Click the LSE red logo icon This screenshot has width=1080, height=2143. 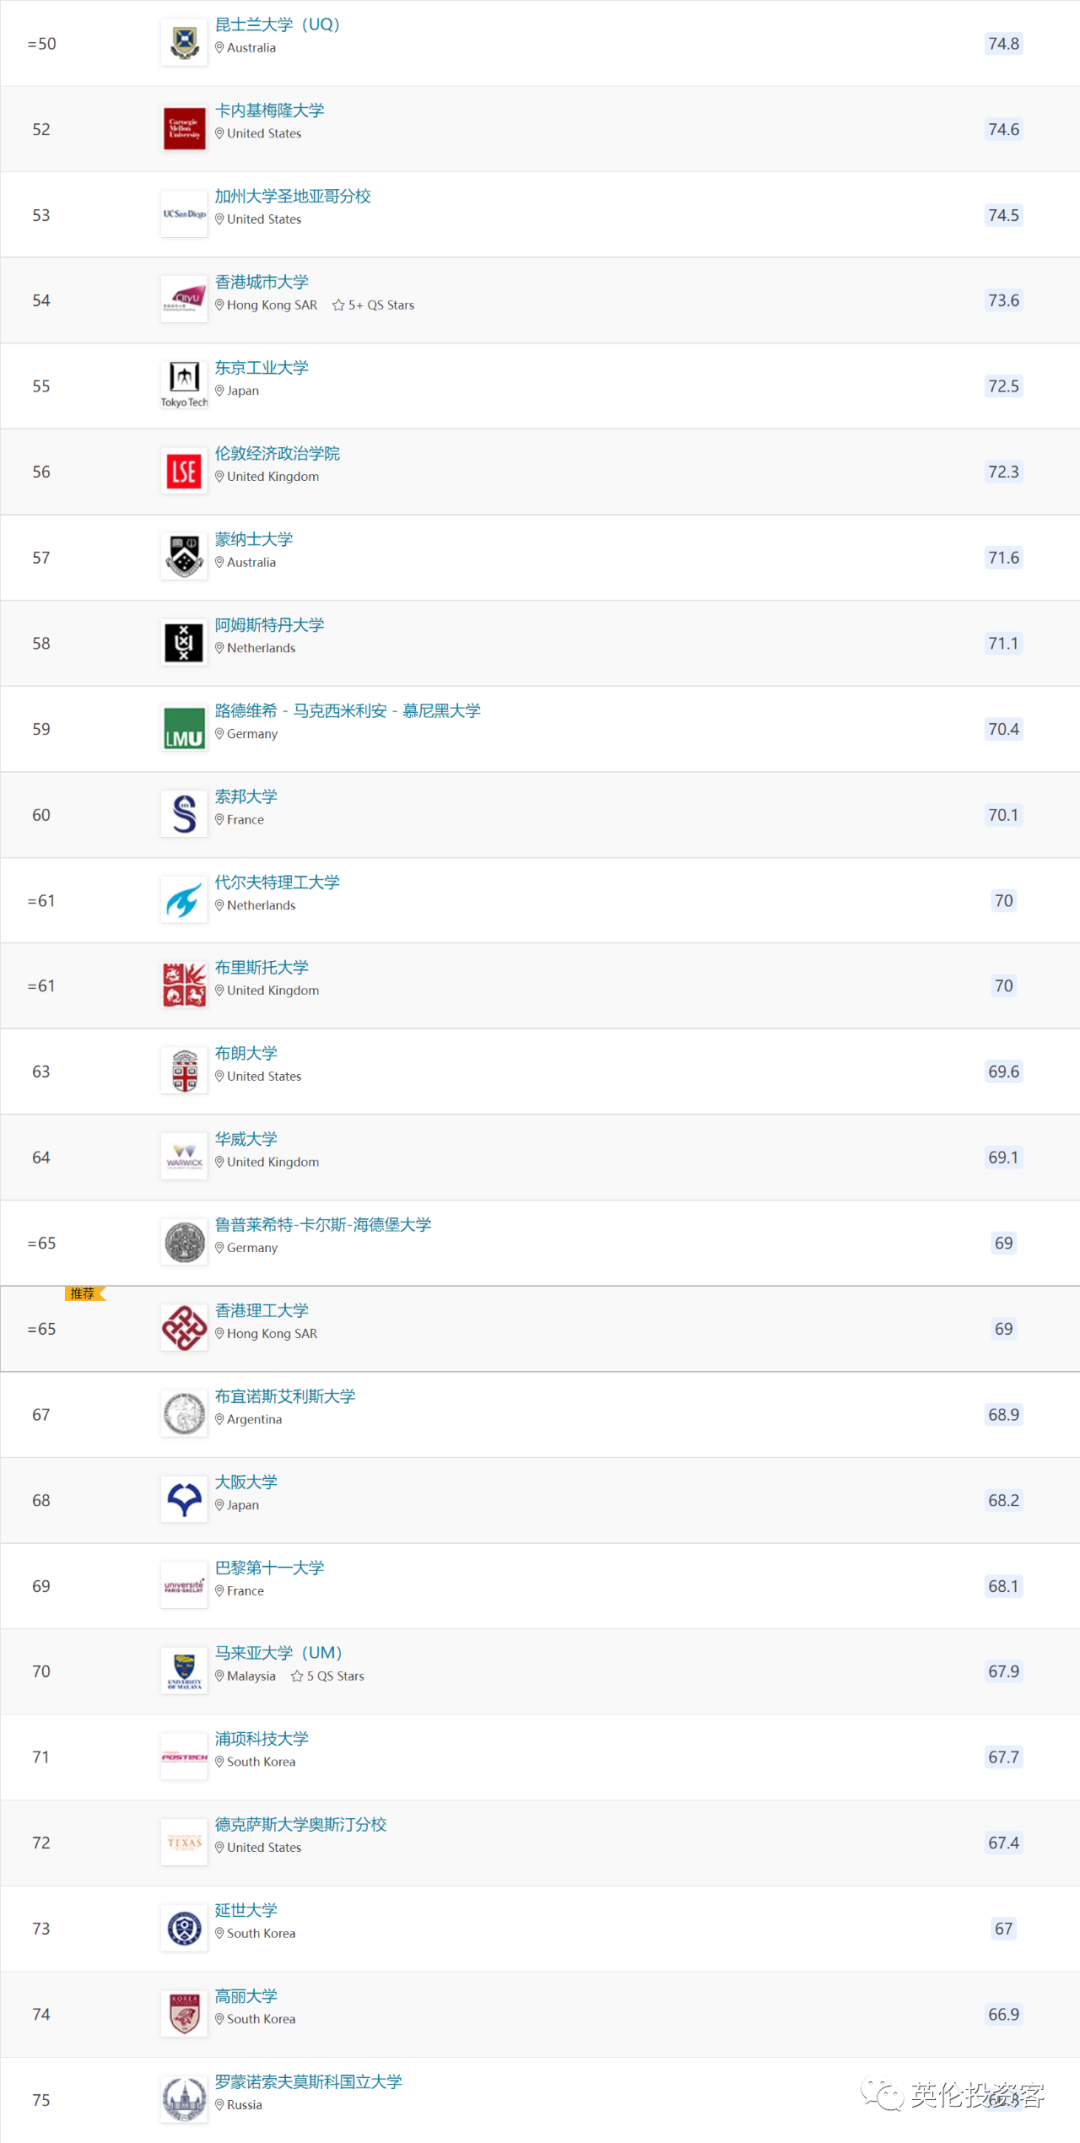point(184,472)
